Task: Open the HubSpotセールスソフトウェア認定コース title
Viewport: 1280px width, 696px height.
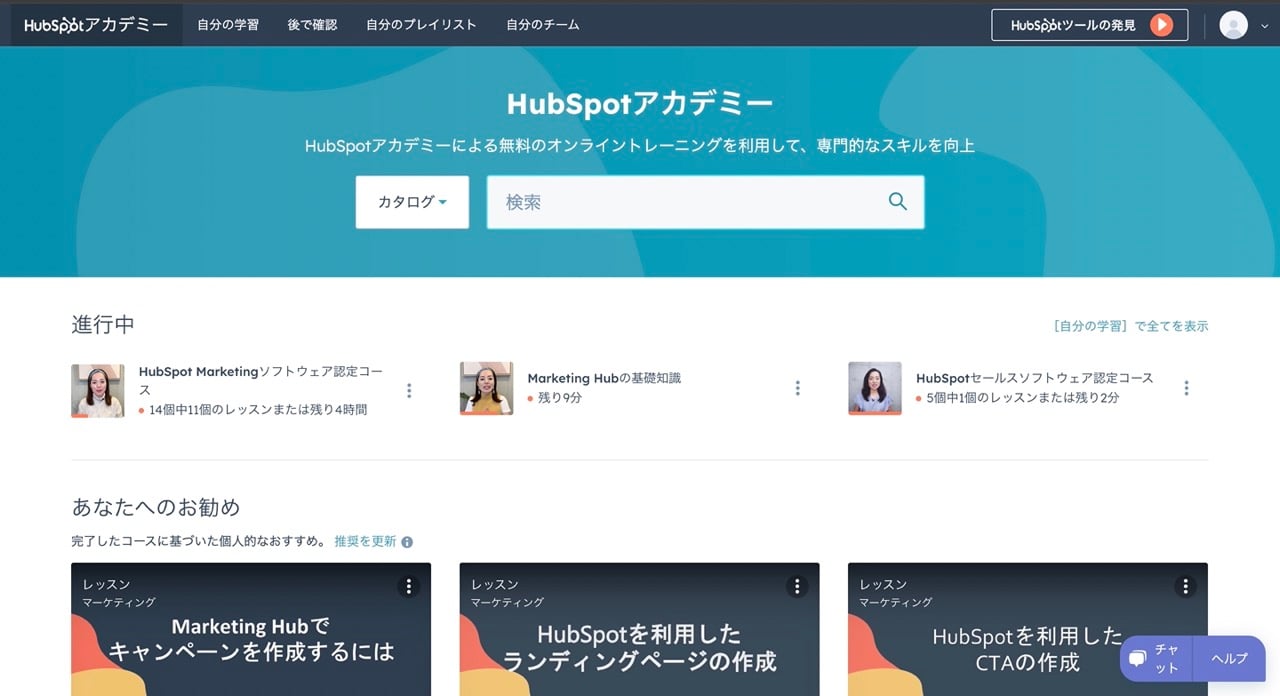Action: [x=1035, y=378]
